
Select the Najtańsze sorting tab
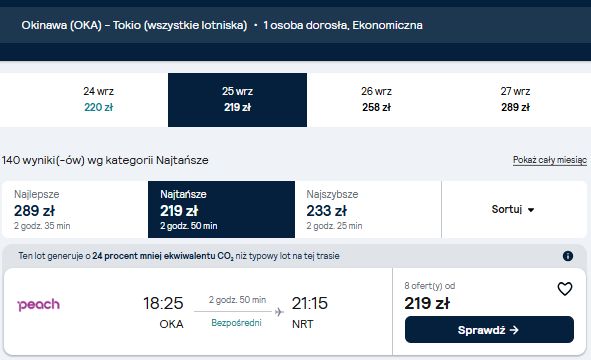(221, 209)
